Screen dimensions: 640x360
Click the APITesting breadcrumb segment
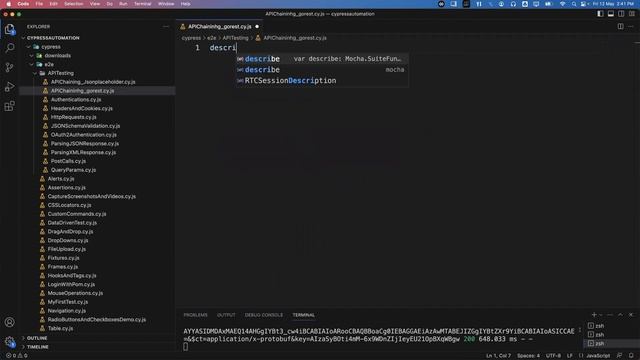pyautogui.click(x=235, y=38)
